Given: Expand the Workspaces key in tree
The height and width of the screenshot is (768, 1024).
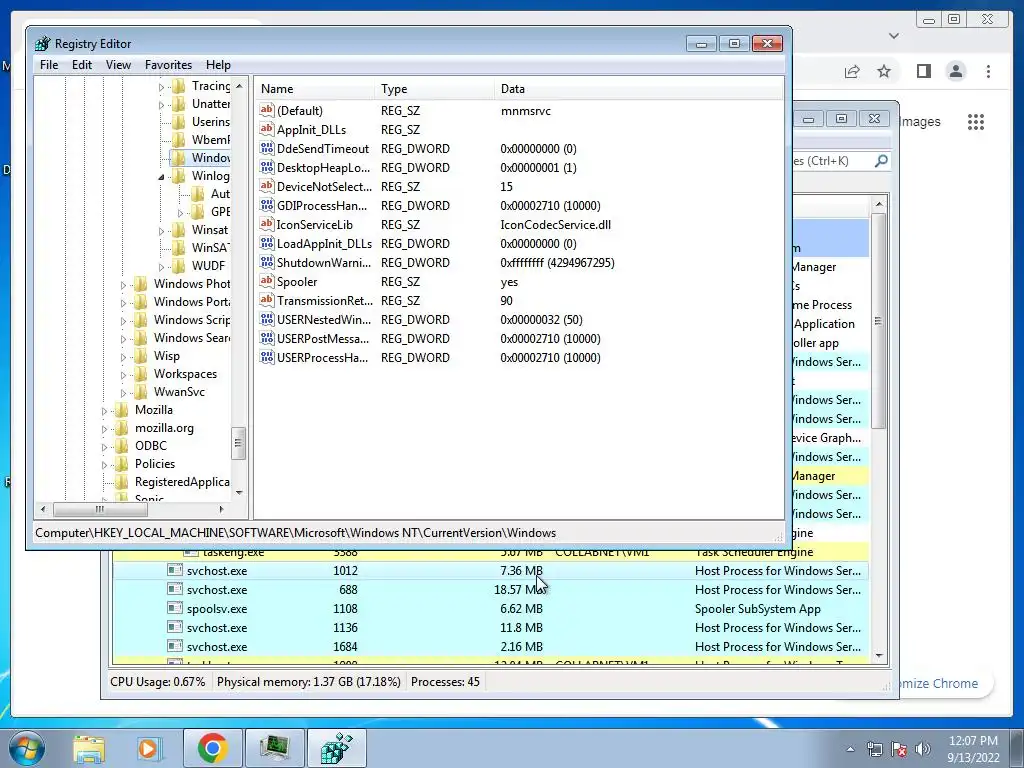Looking at the screenshot, I should [x=123, y=375].
